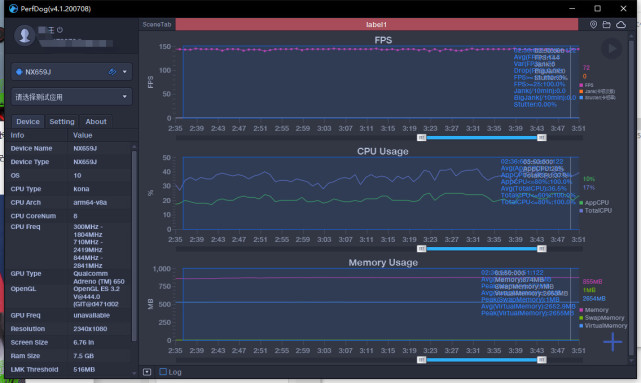This screenshot has width=641, height=383.
Task: Click the left handle of the FPS range slider
Action: click(421, 138)
